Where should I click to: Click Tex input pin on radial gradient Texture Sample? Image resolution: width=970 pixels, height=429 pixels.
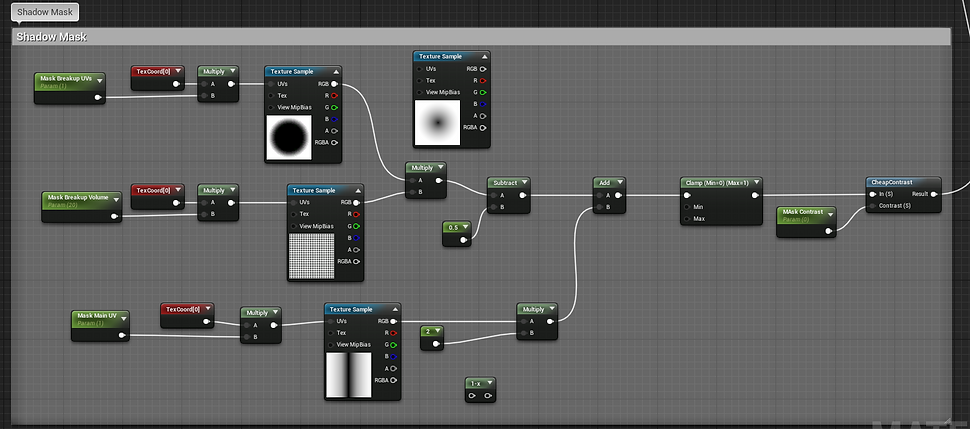pos(420,80)
